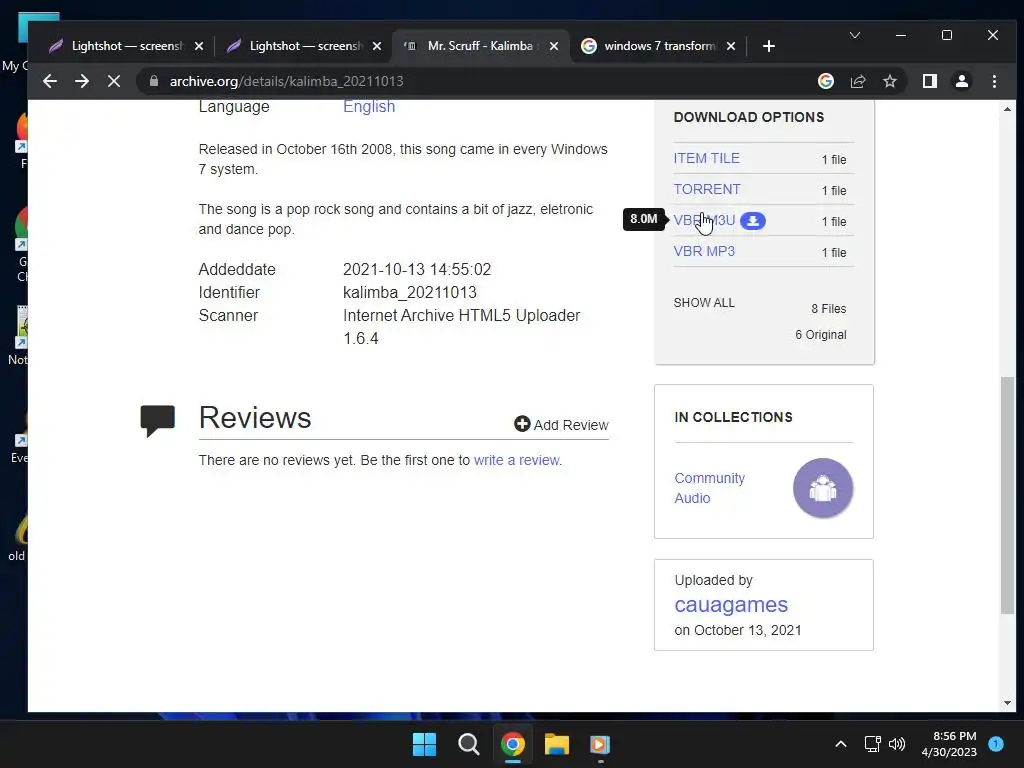The width and height of the screenshot is (1024, 768).
Task: Close the windows 7 transform tab
Action: [x=731, y=46]
